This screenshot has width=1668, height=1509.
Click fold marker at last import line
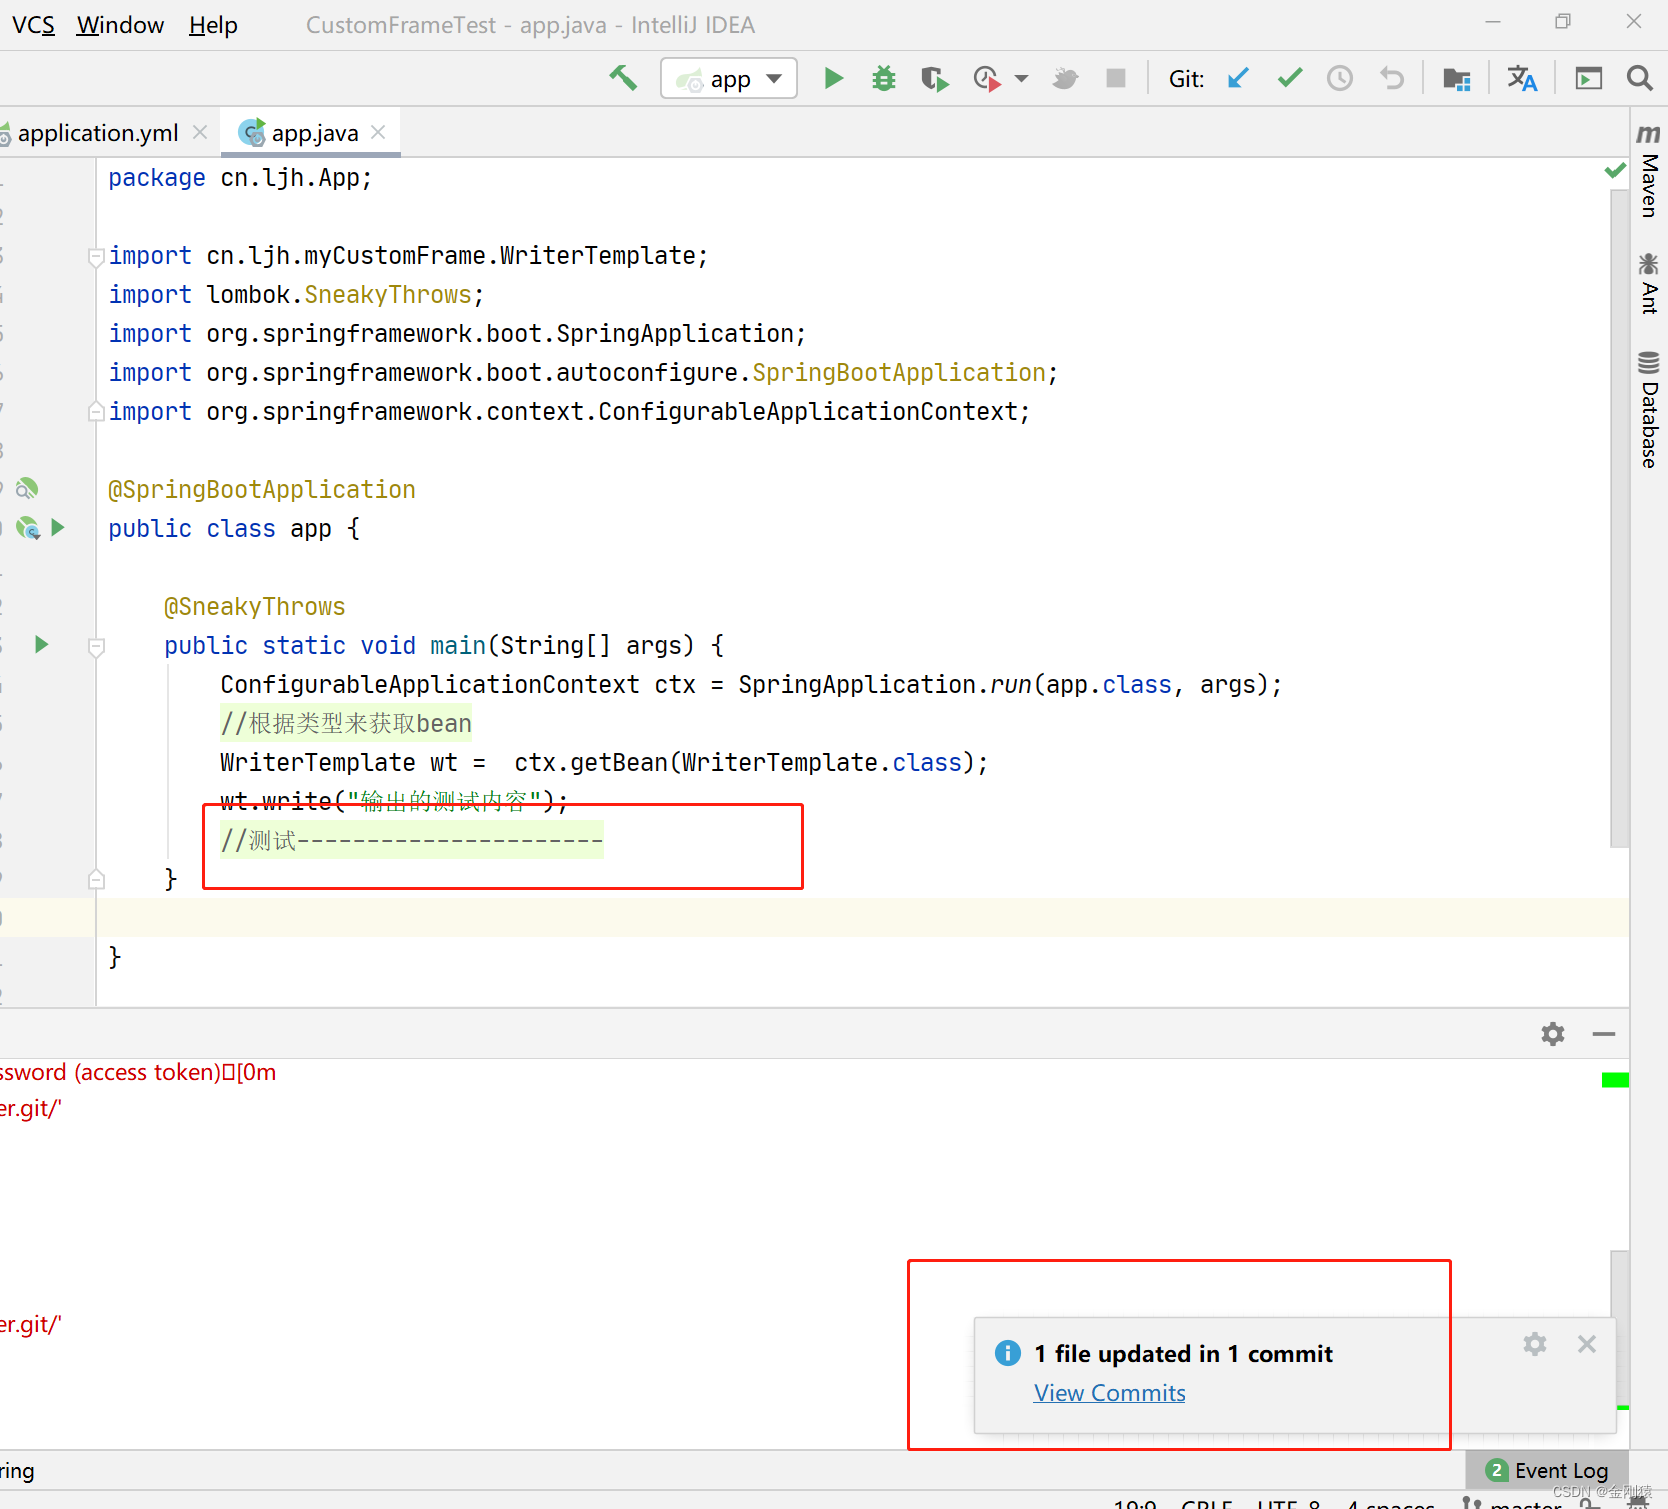[96, 411]
